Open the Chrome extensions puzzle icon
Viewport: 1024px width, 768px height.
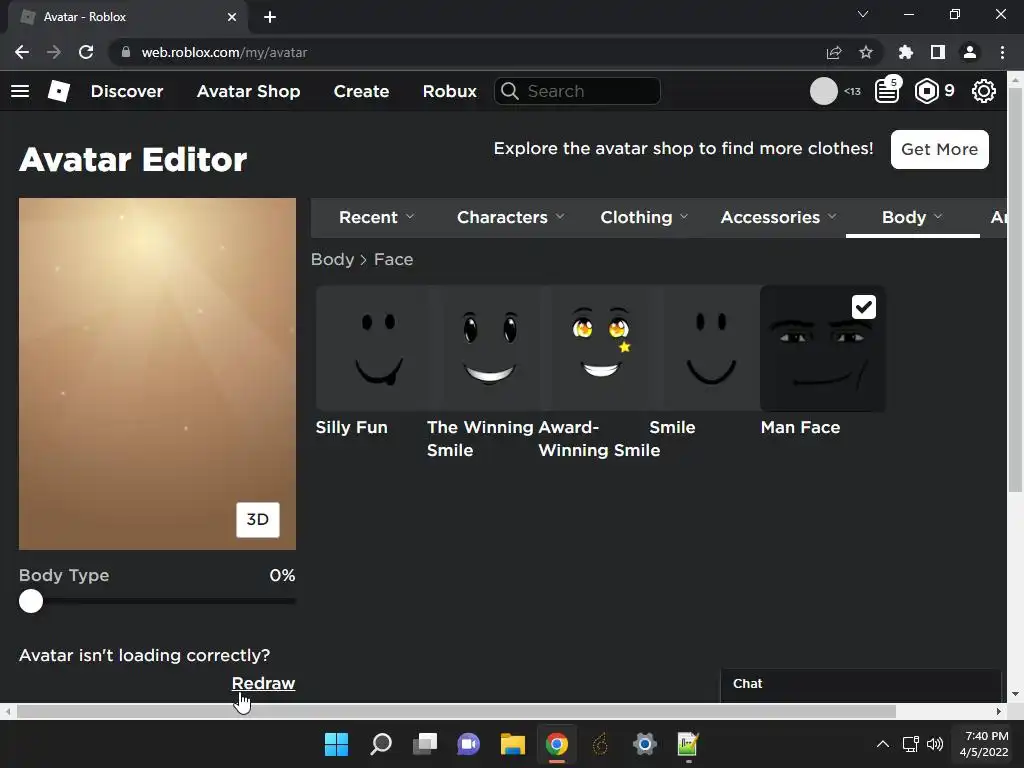(x=906, y=52)
